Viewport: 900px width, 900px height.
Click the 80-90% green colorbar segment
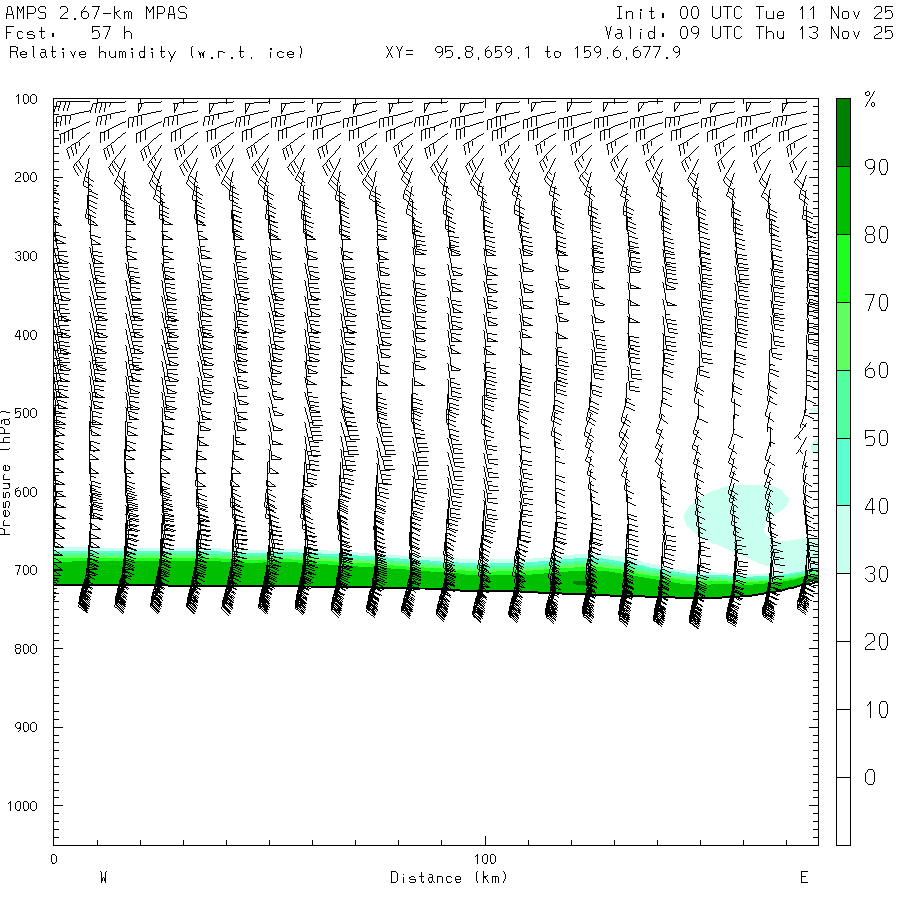point(843,200)
